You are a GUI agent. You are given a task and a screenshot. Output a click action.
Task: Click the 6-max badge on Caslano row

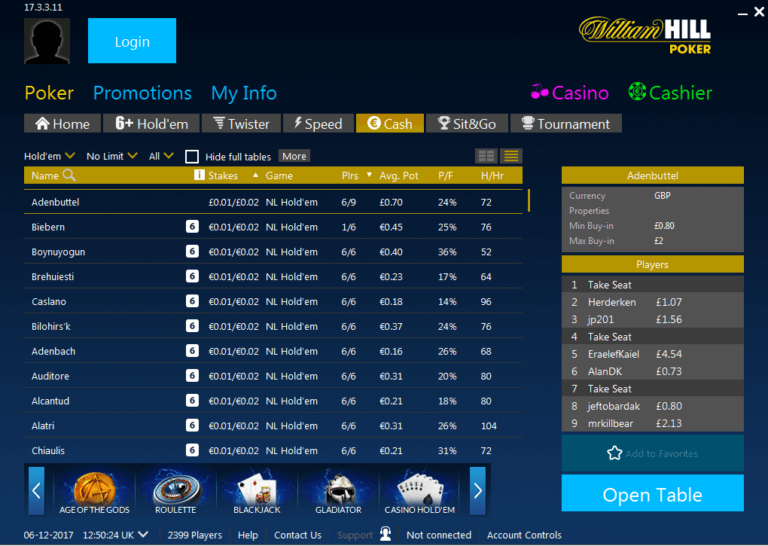point(192,301)
